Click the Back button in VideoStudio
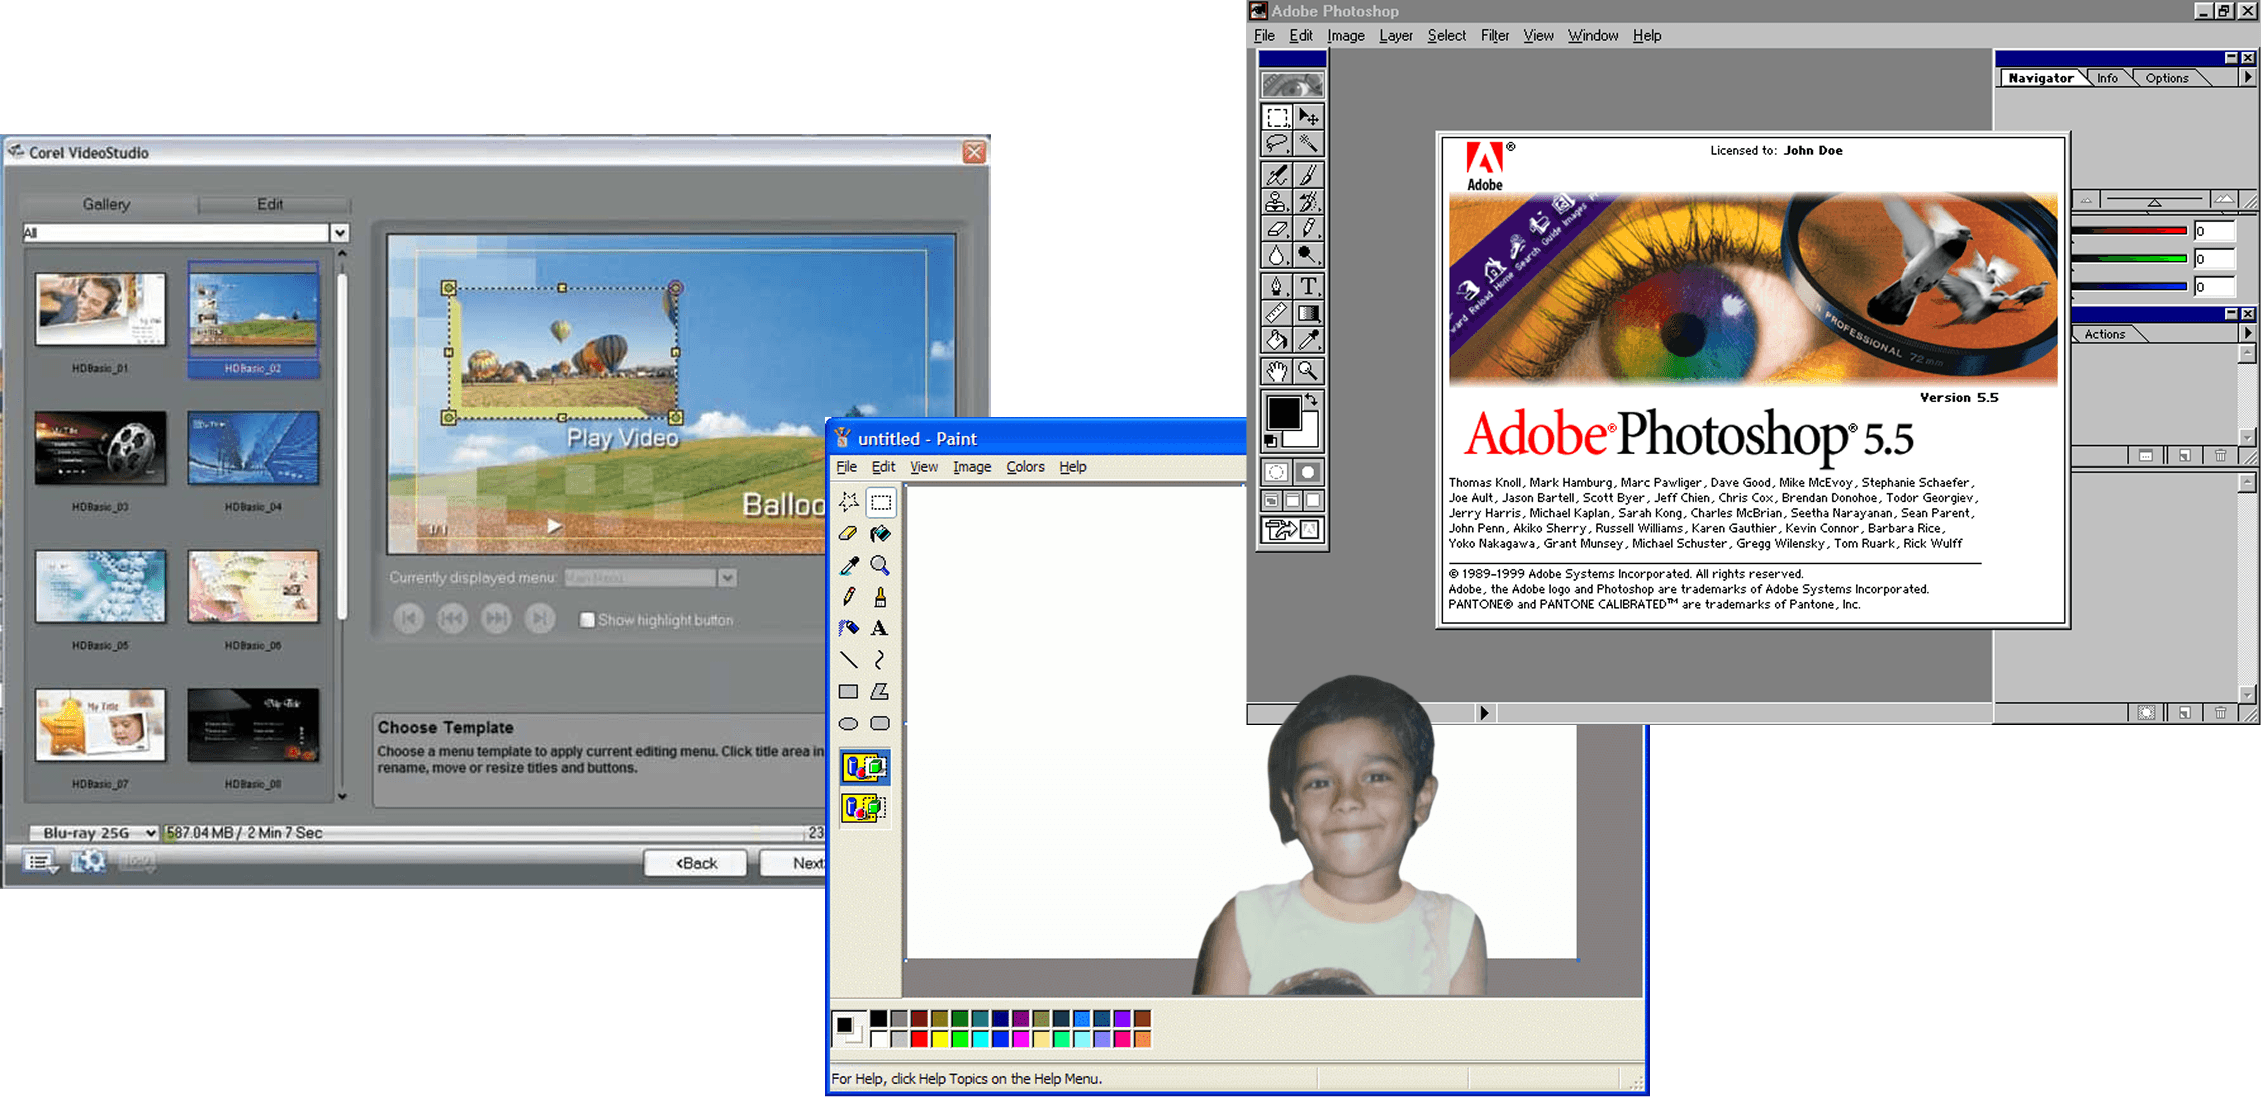Image resolution: width=2261 pixels, height=1097 pixels. click(x=696, y=863)
